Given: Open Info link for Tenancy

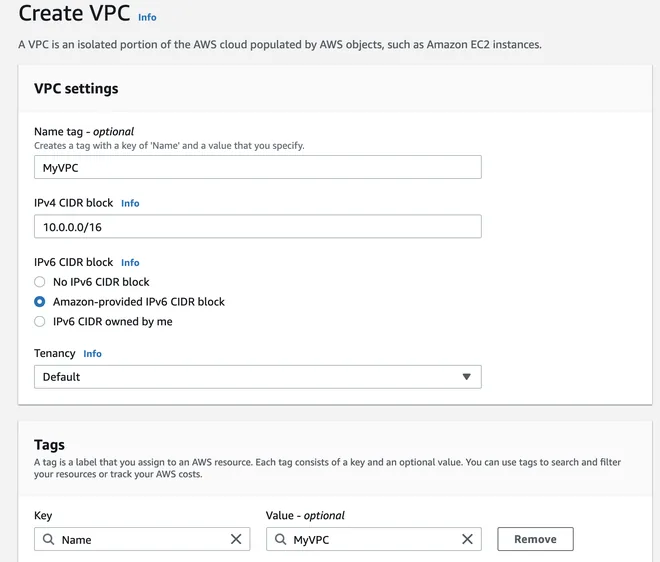Looking at the screenshot, I should [92, 354].
